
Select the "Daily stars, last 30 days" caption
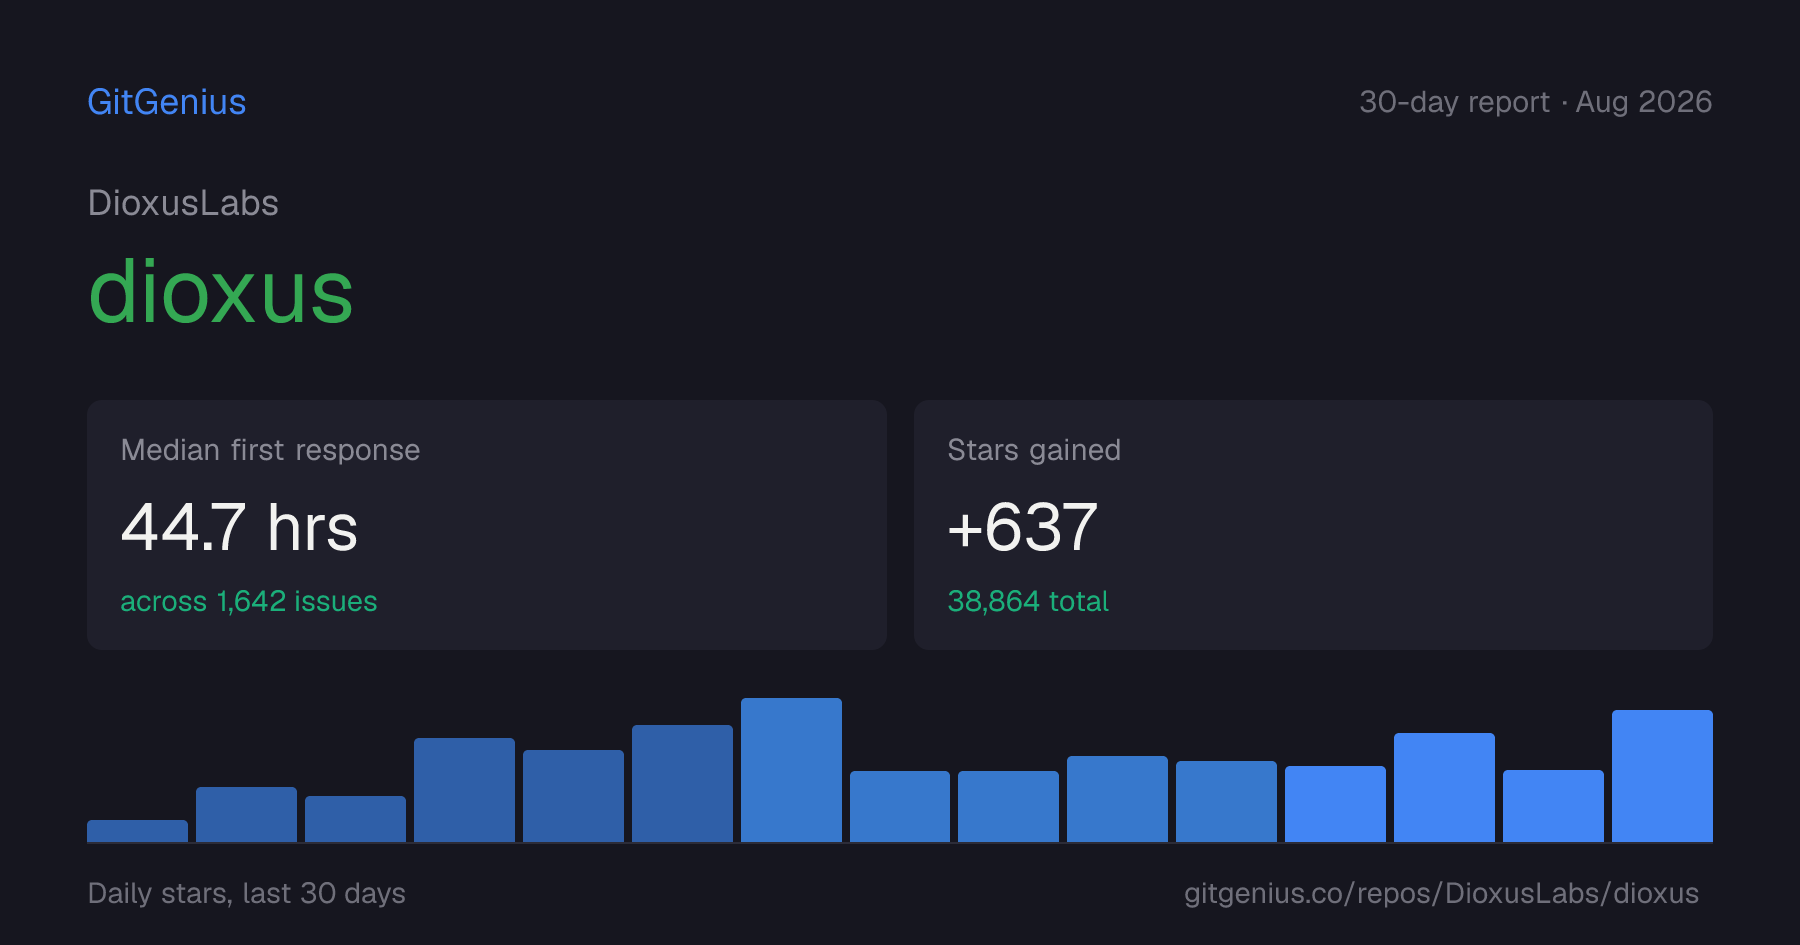click(x=247, y=893)
